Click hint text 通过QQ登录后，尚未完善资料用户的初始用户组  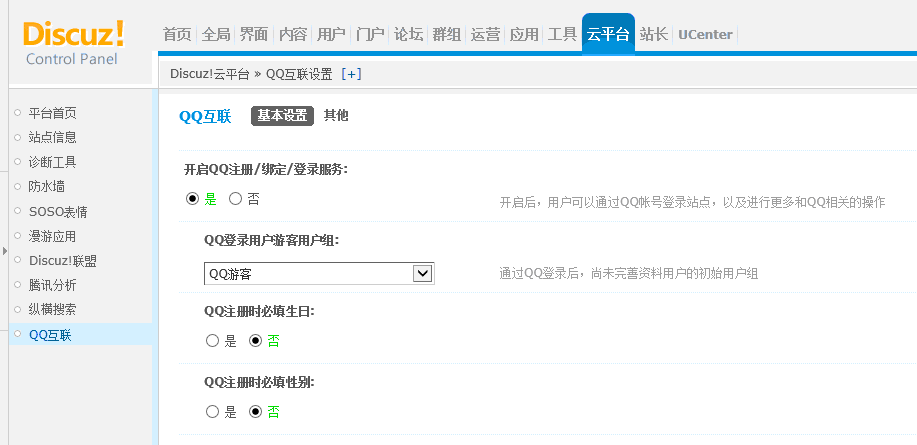coord(629,273)
